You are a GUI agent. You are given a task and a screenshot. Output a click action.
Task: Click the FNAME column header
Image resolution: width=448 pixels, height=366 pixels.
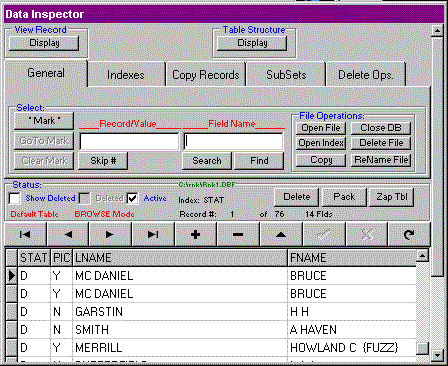[x=352, y=258]
